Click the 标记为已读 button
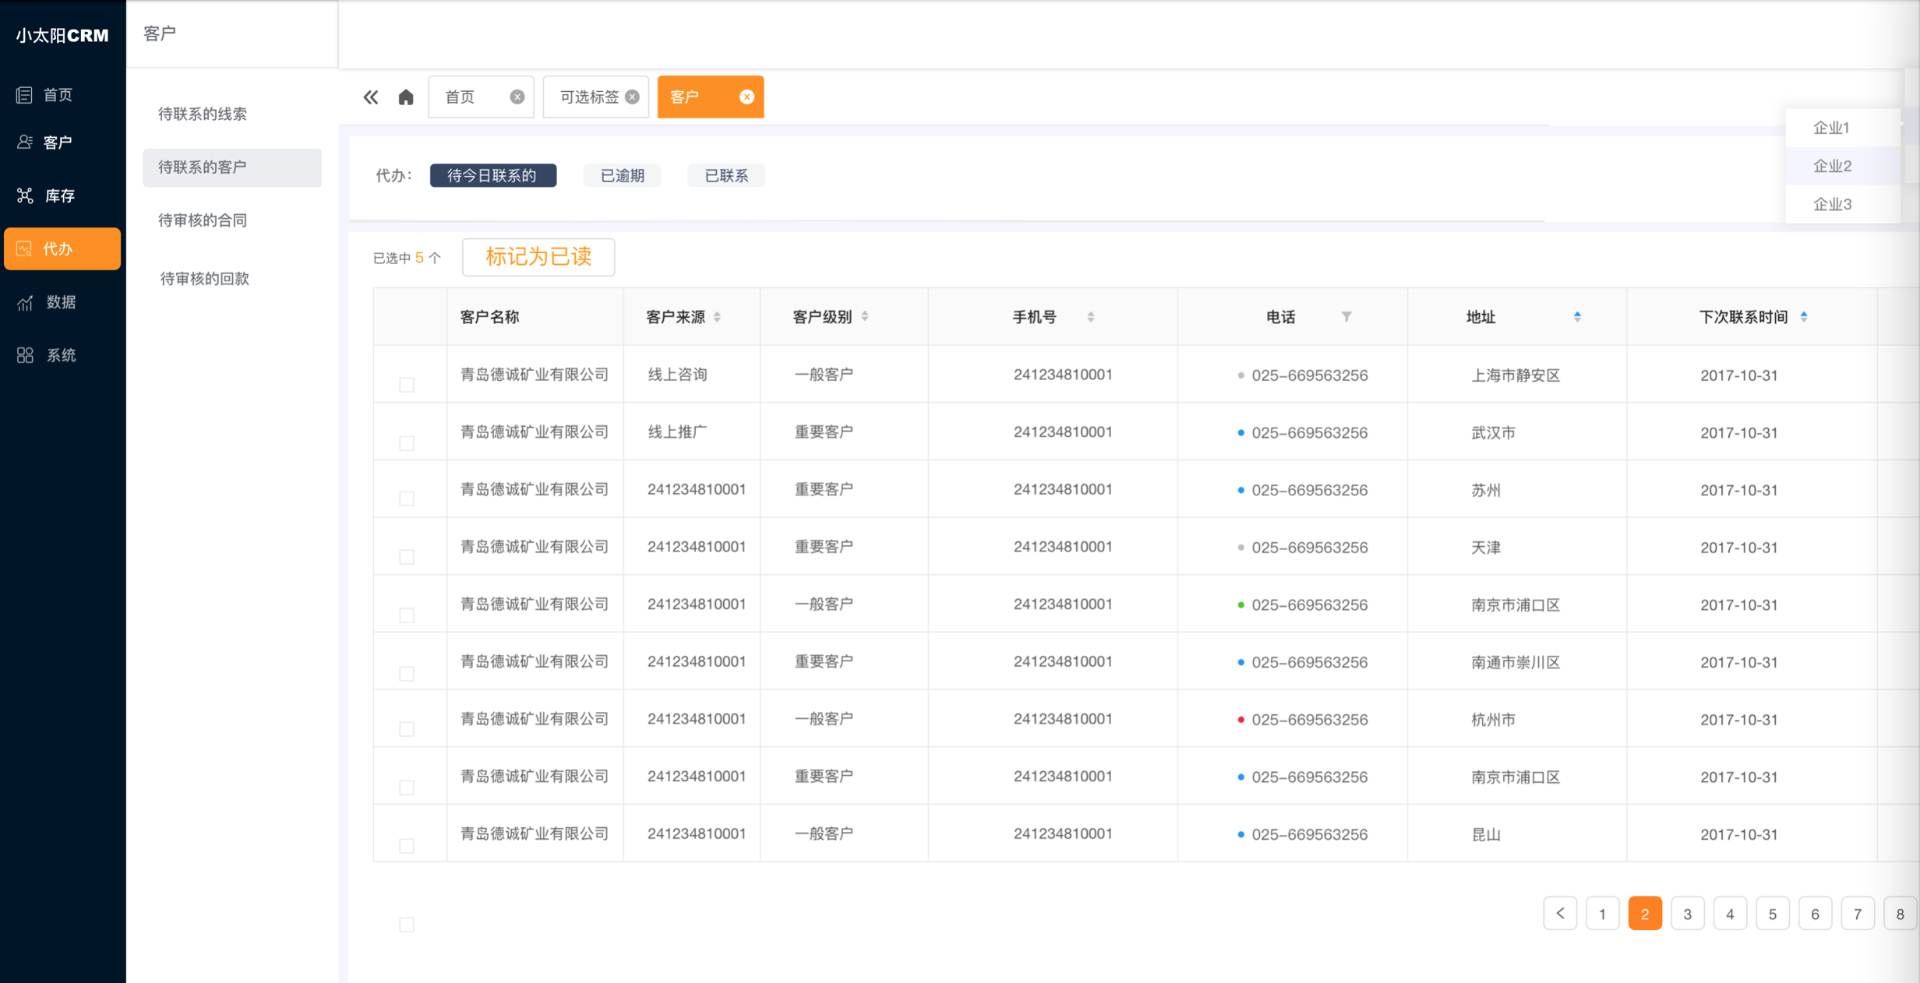Screen dimensions: 1920x983 coord(538,257)
